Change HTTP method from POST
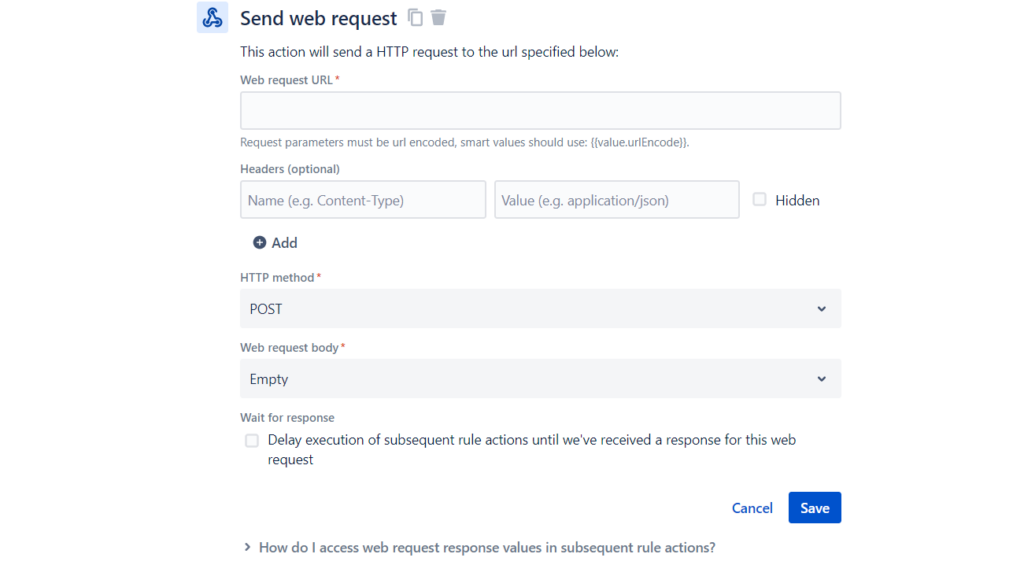1024x576 pixels. point(540,308)
